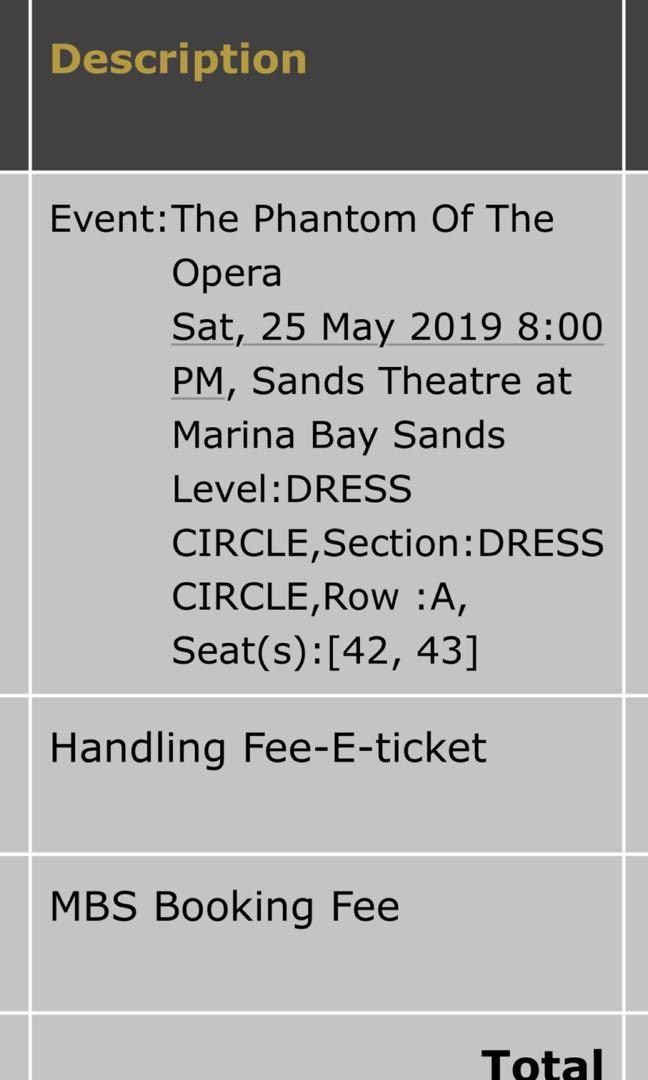Click "Sands Theatre at" venue text
Screen dimensions: 648x1080
tap(411, 382)
